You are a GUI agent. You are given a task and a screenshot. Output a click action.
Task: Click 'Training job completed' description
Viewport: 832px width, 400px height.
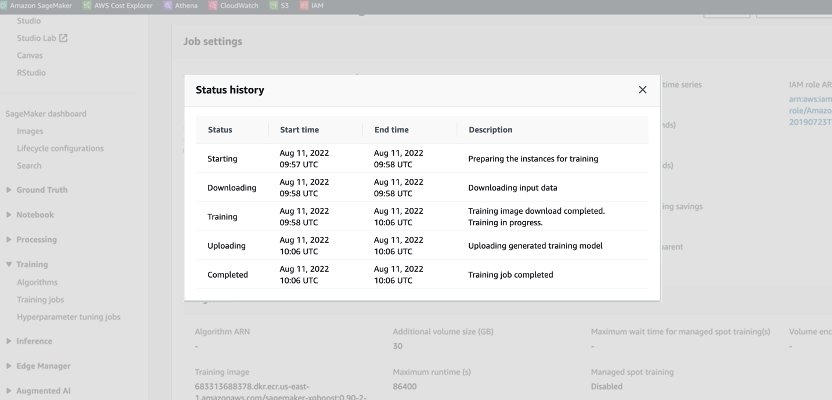click(510, 275)
